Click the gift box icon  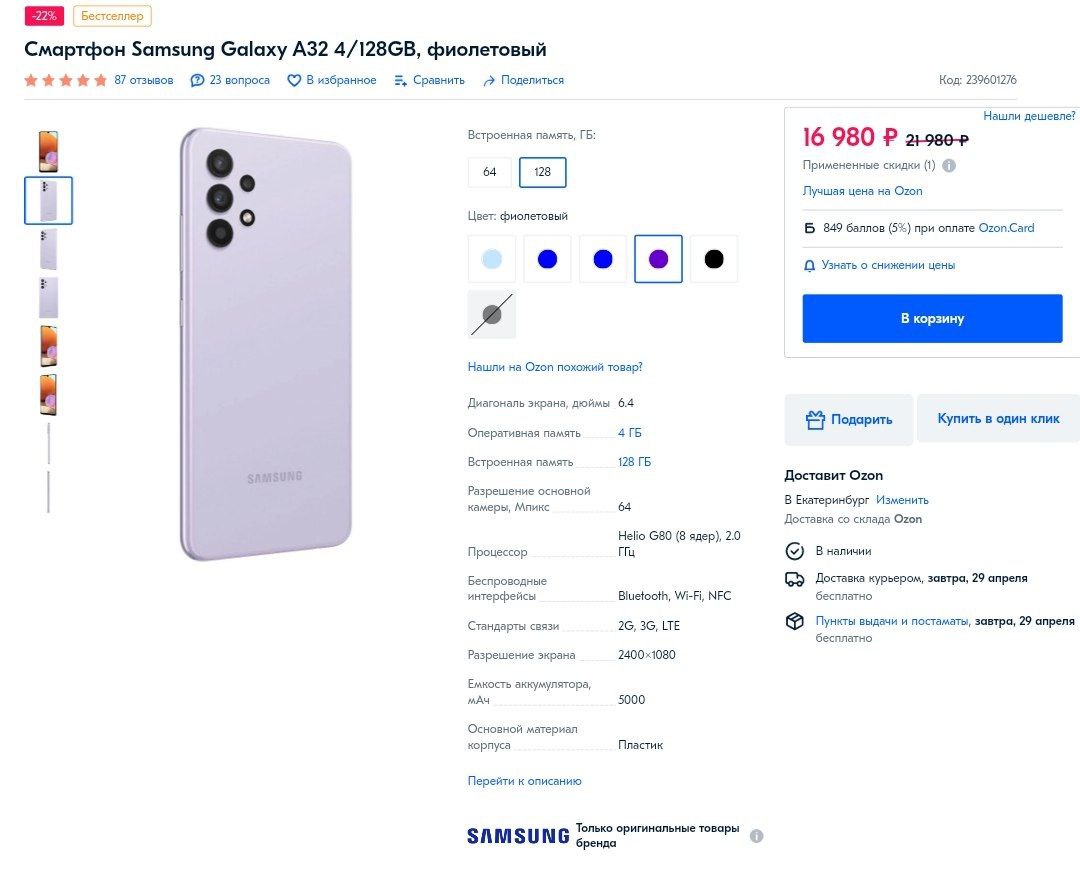815,420
